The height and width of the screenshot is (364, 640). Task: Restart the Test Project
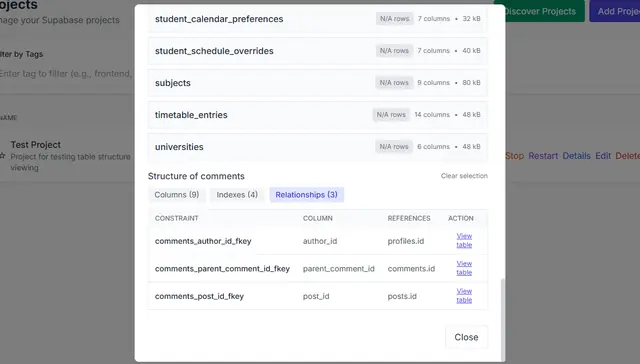click(x=543, y=156)
